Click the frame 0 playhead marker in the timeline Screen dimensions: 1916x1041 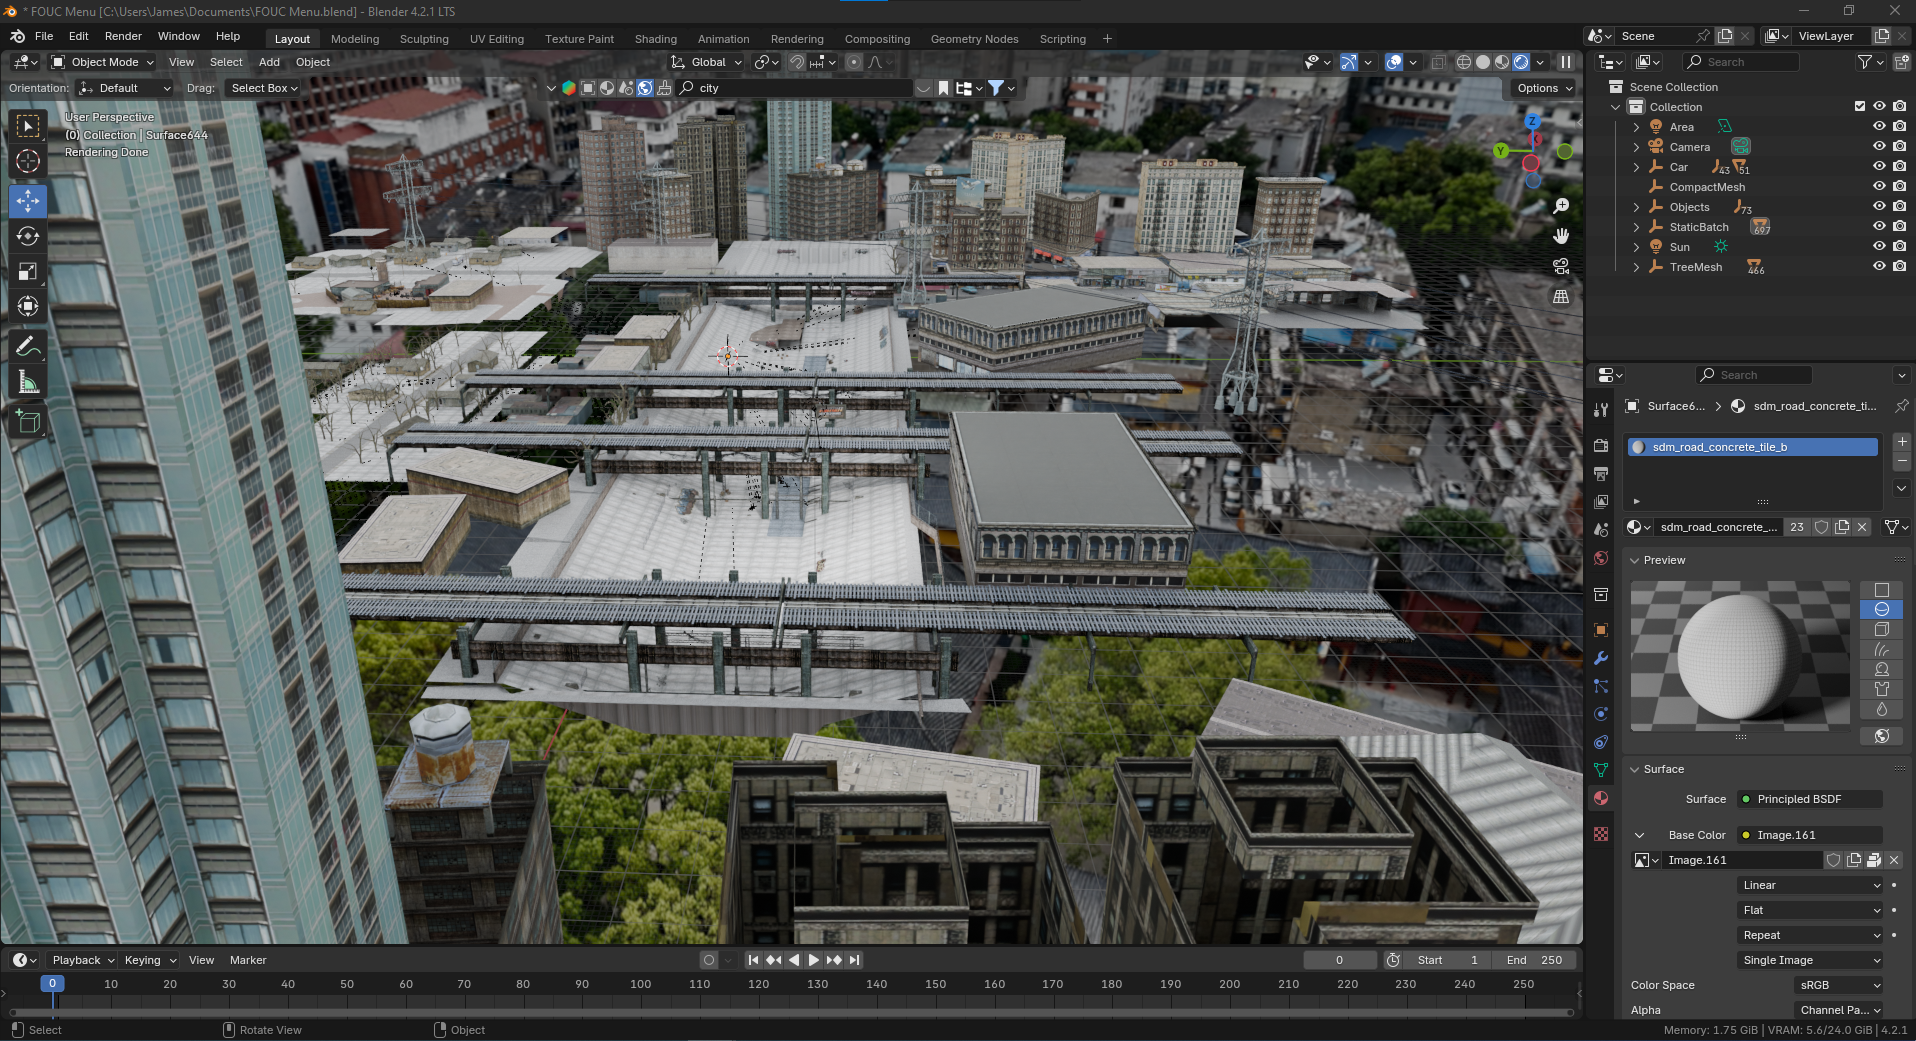(x=52, y=984)
